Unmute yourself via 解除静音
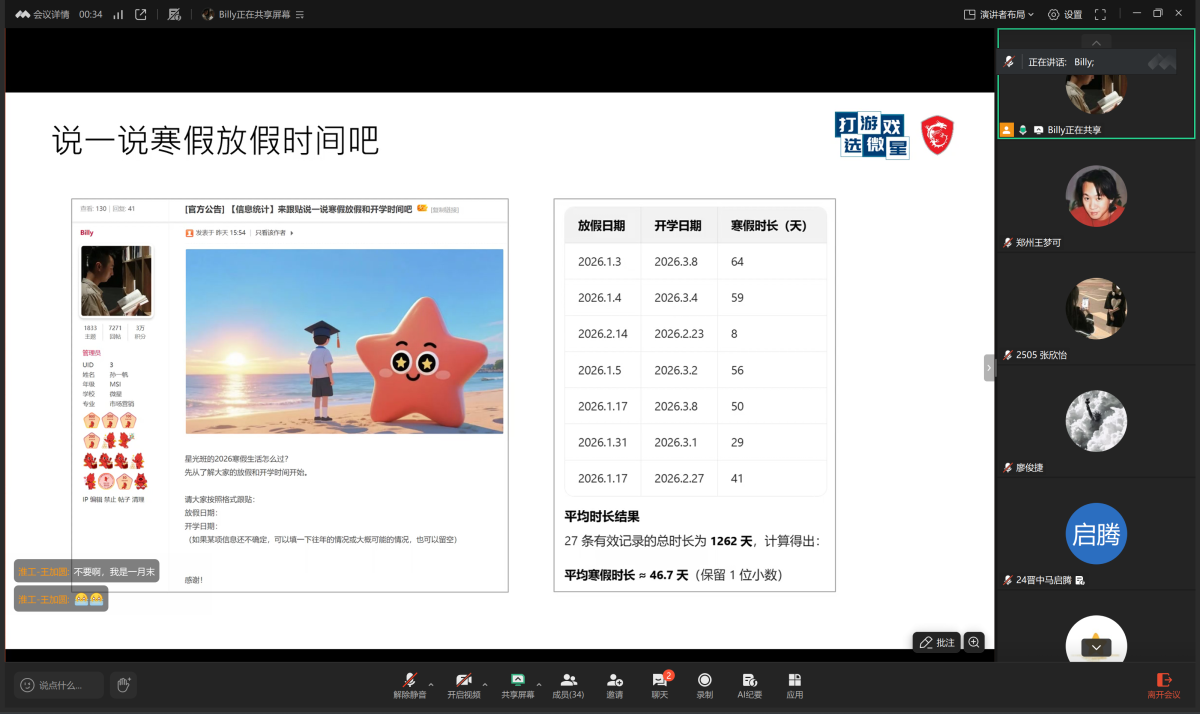Screen dimensions: 1200x714 (411, 685)
